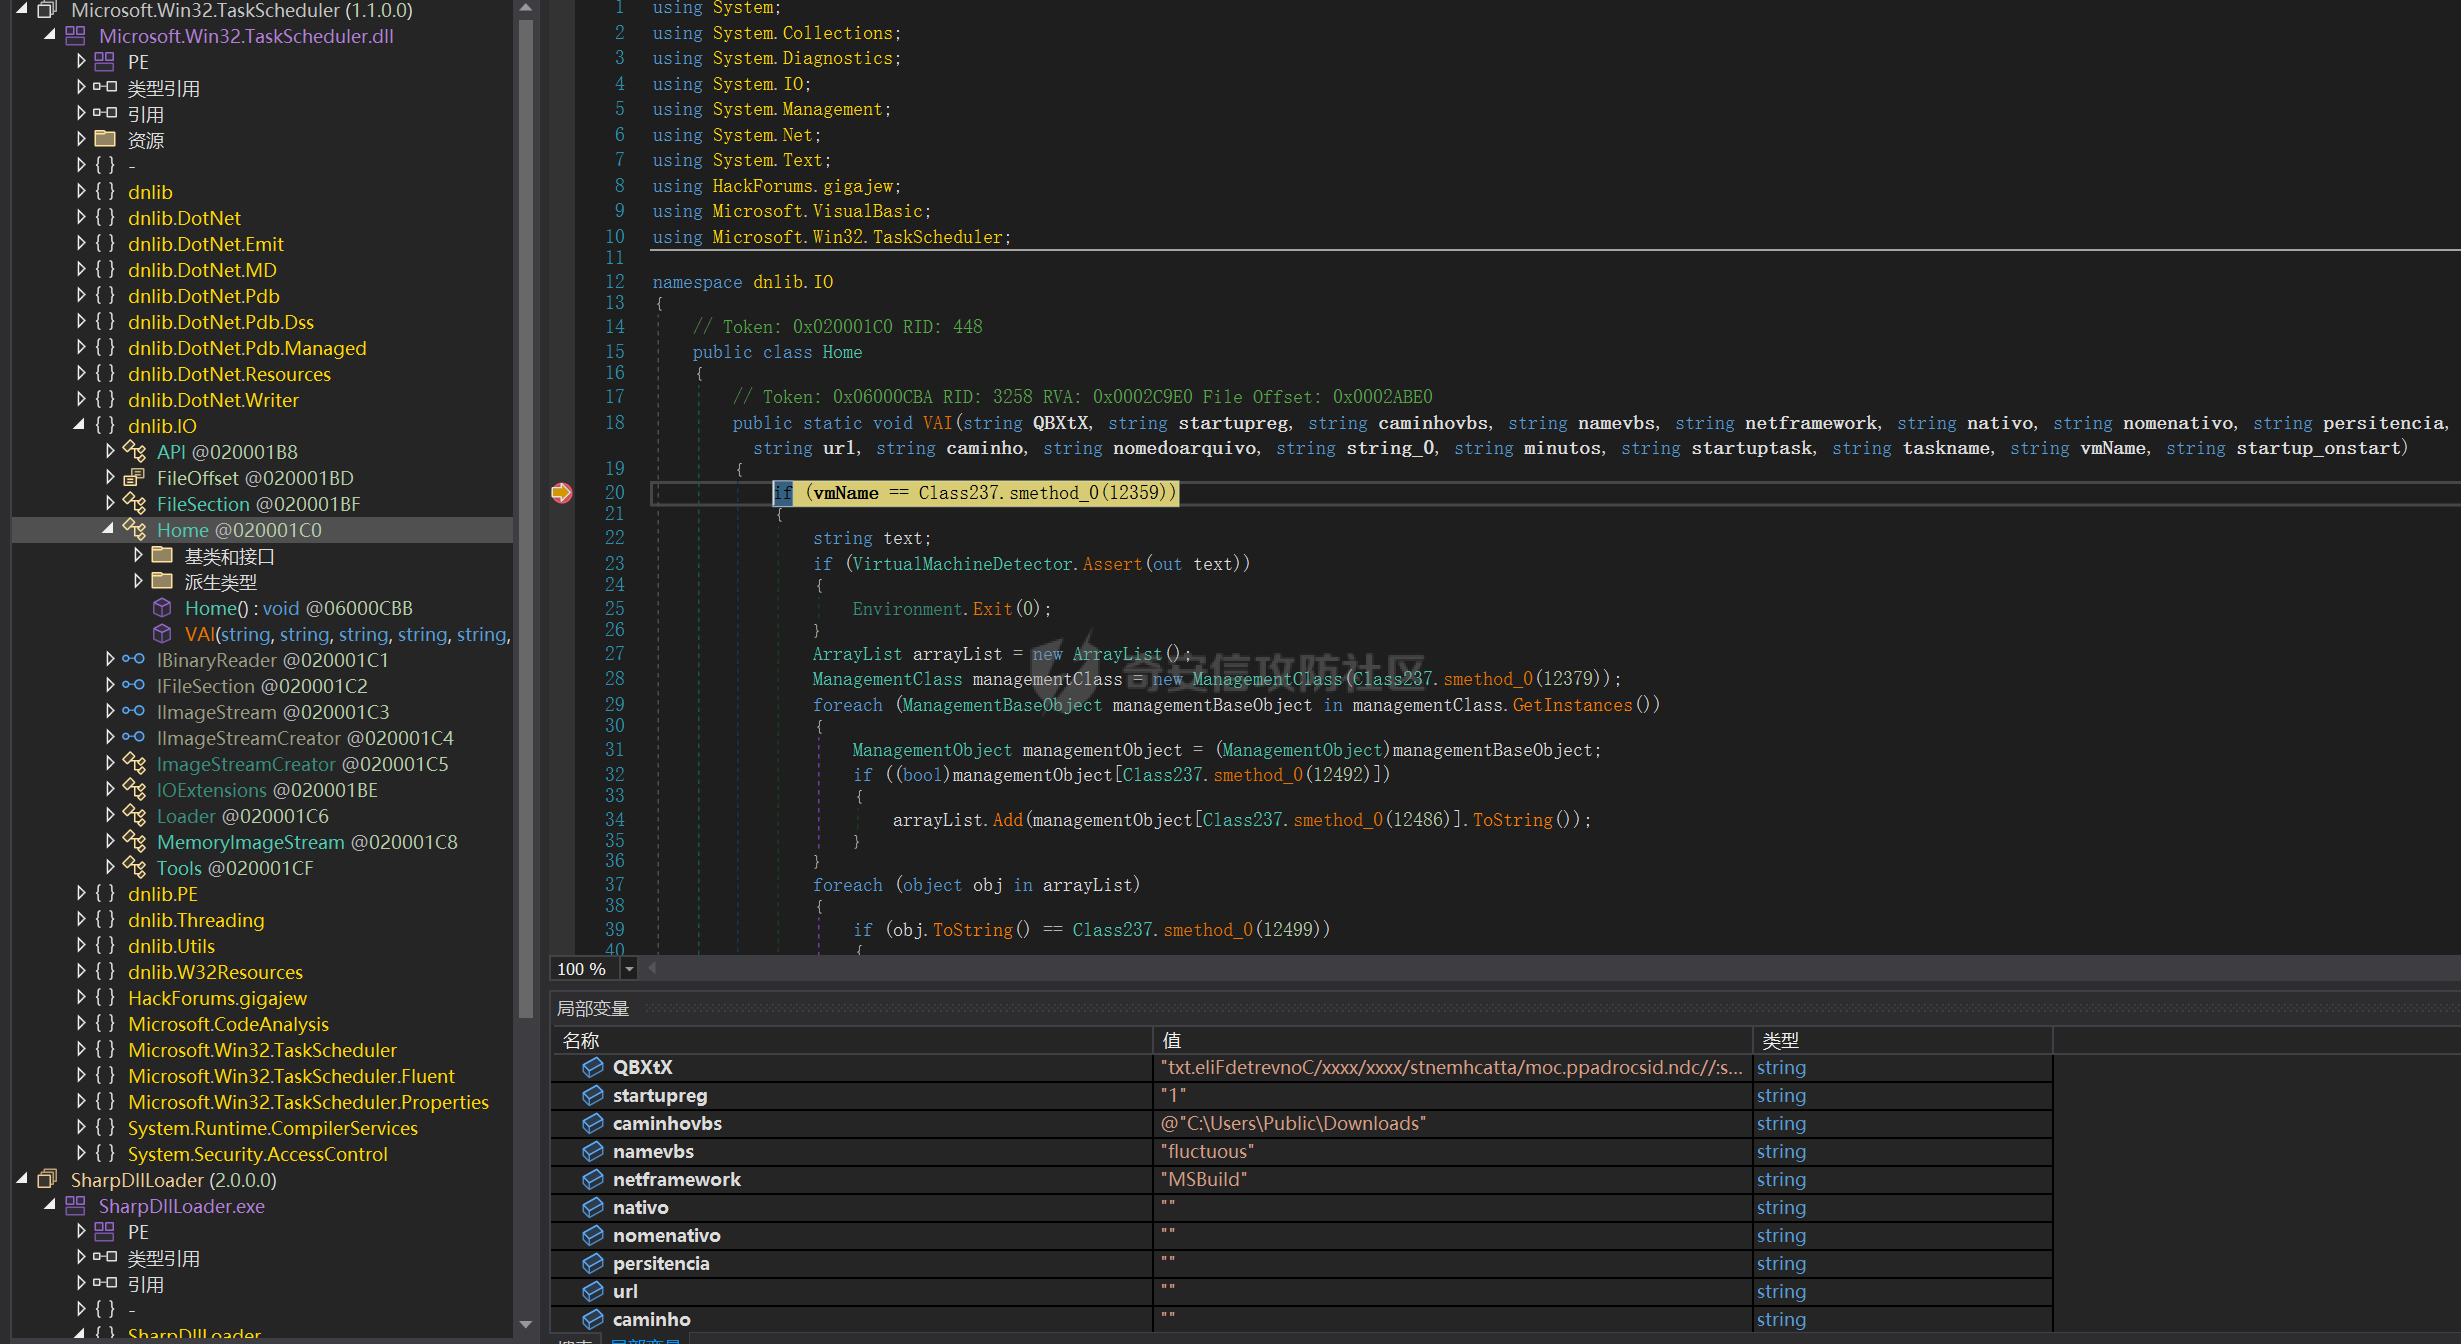Click the FileOffset enum icon
The height and width of the screenshot is (1344, 2461).
pos(135,478)
